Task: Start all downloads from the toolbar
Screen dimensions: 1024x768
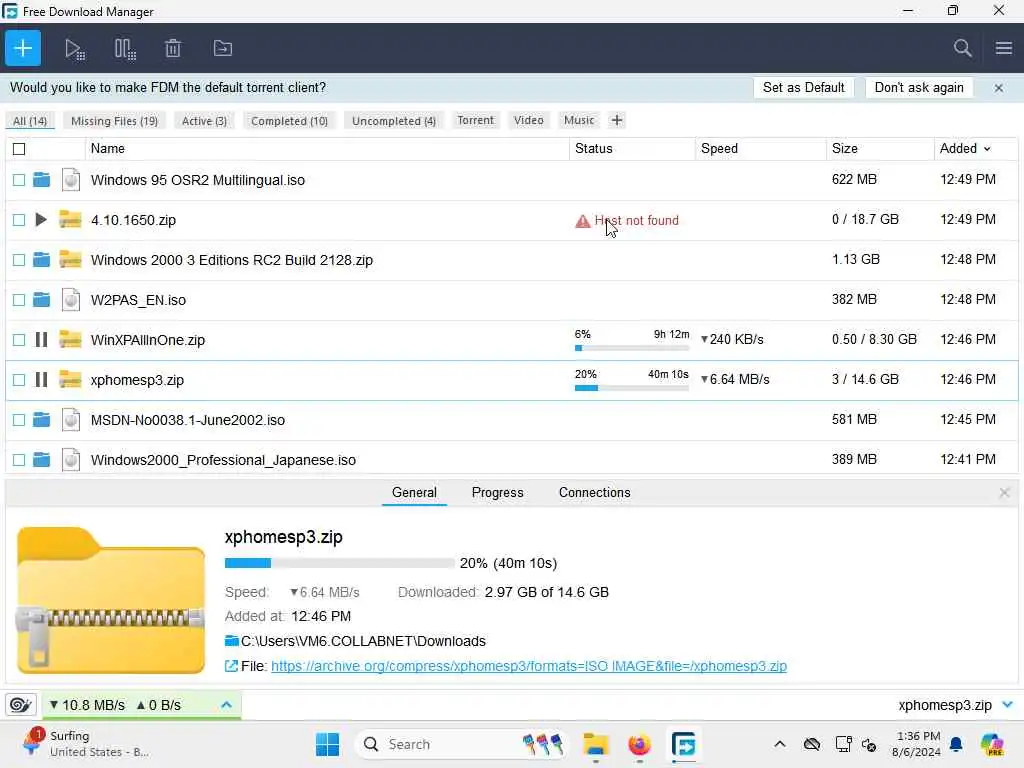Action: tap(74, 49)
